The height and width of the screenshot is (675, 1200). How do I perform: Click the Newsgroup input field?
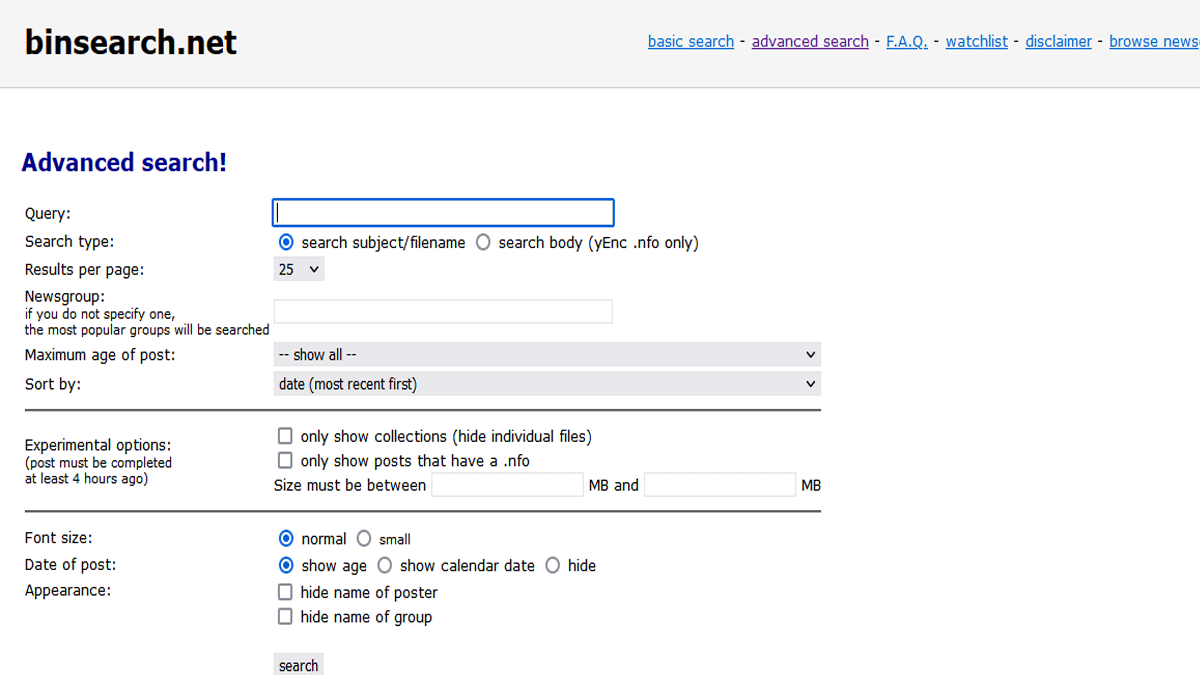click(x=443, y=311)
